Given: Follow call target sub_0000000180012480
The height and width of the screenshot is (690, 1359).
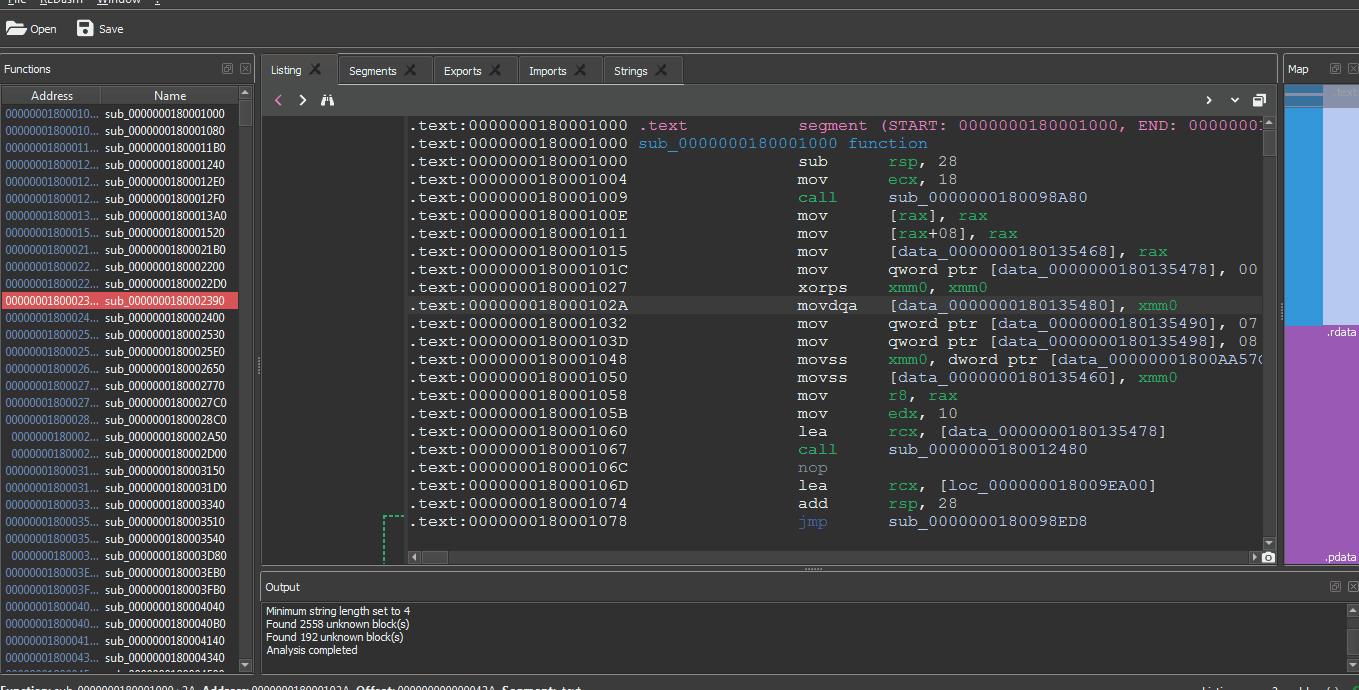Looking at the screenshot, I should click(987, 449).
